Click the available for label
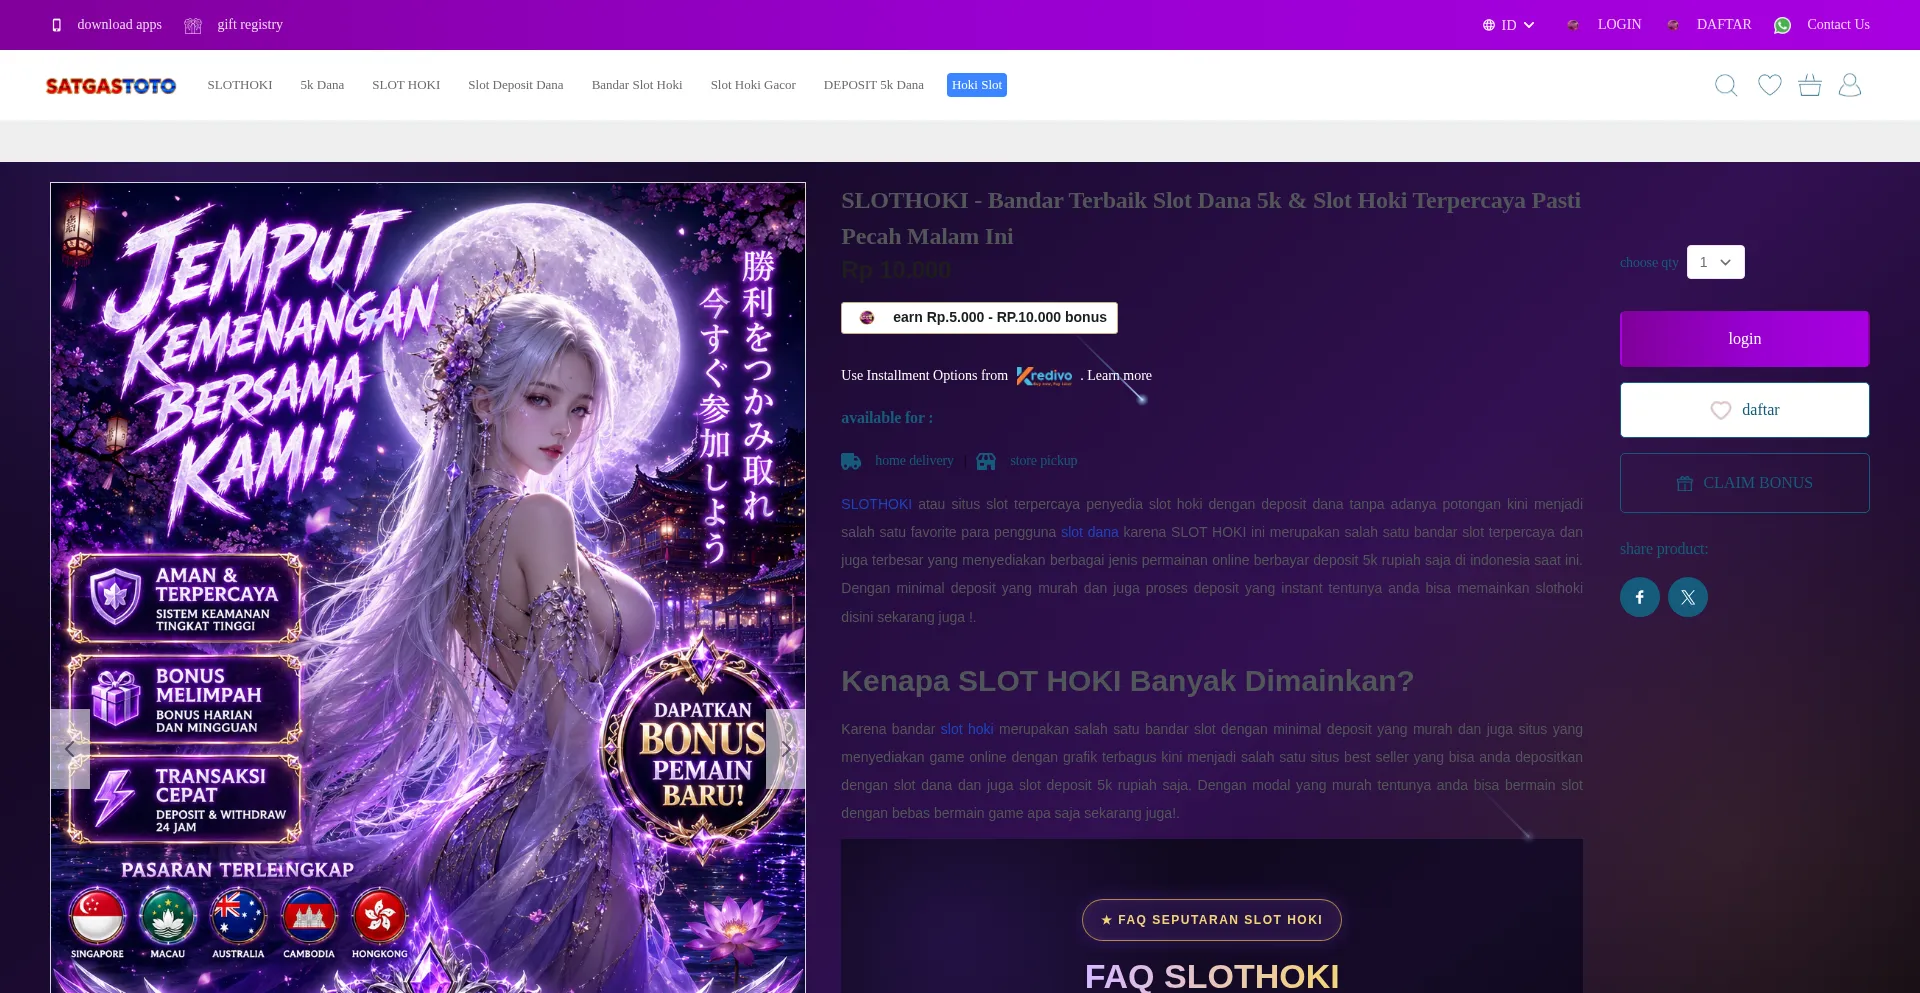The height and width of the screenshot is (993, 1920). tap(887, 418)
